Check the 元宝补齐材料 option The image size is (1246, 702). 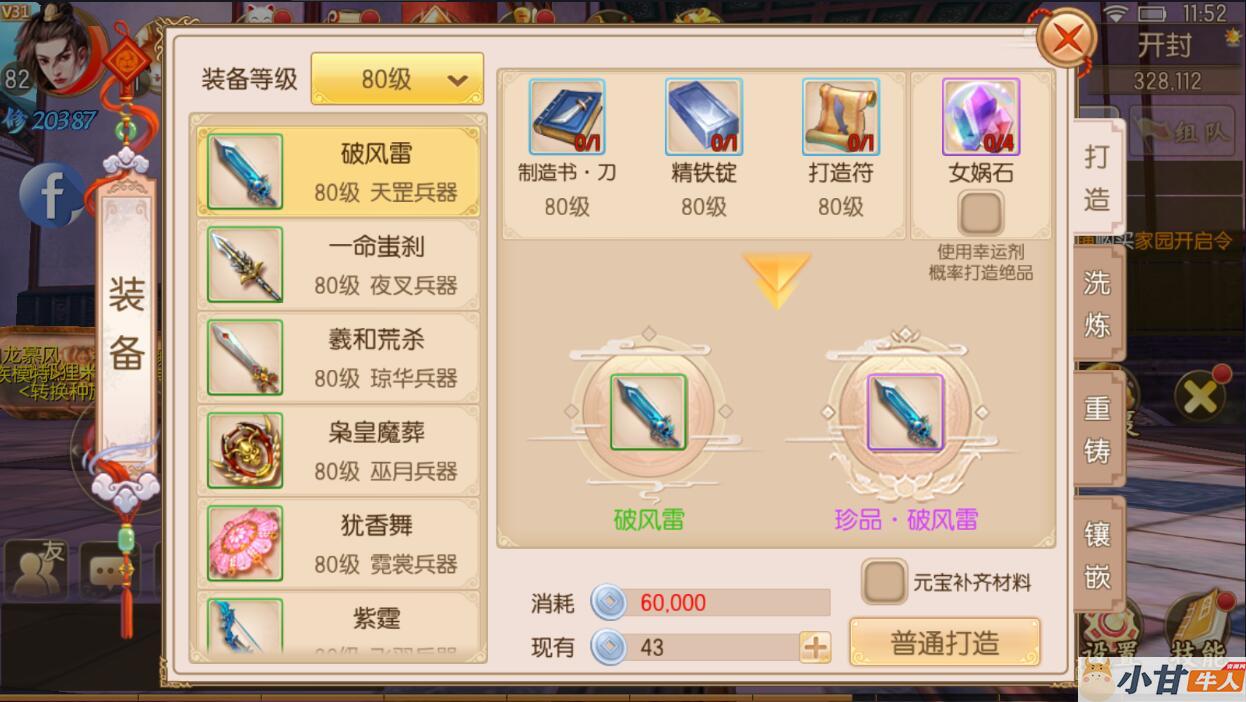[x=885, y=582]
